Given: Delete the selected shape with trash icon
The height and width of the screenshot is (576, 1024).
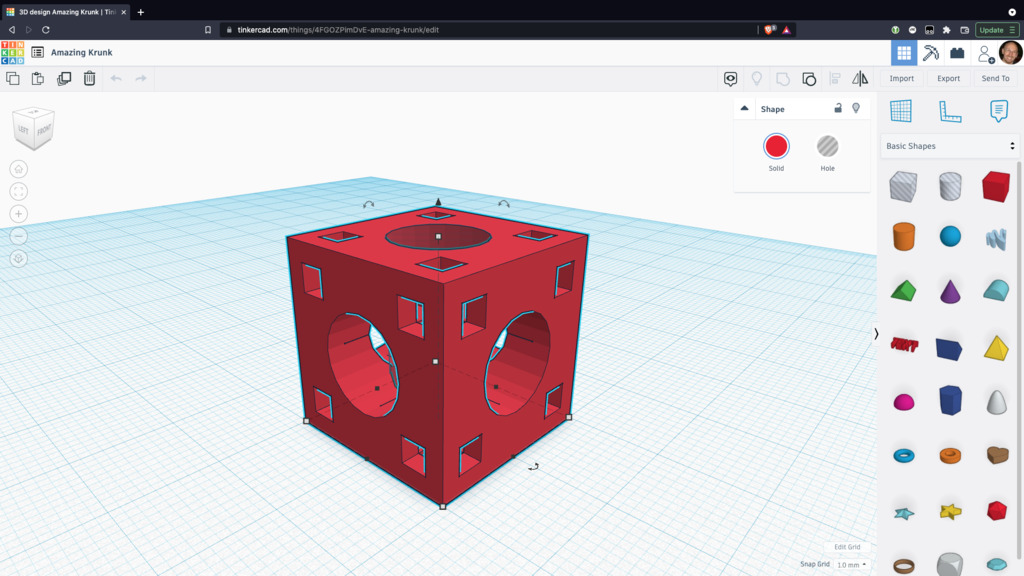Looking at the screenshot, I should tap(89, 78).
